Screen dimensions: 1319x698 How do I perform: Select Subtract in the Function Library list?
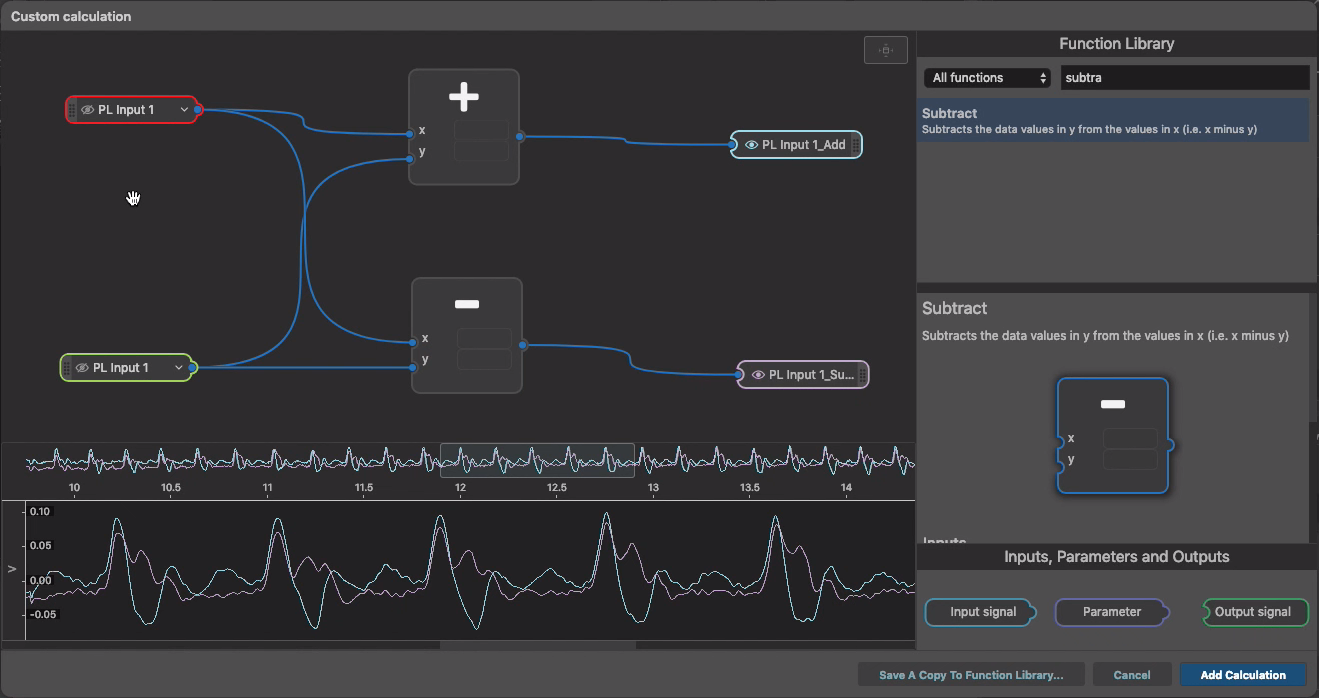[1113, 119]
